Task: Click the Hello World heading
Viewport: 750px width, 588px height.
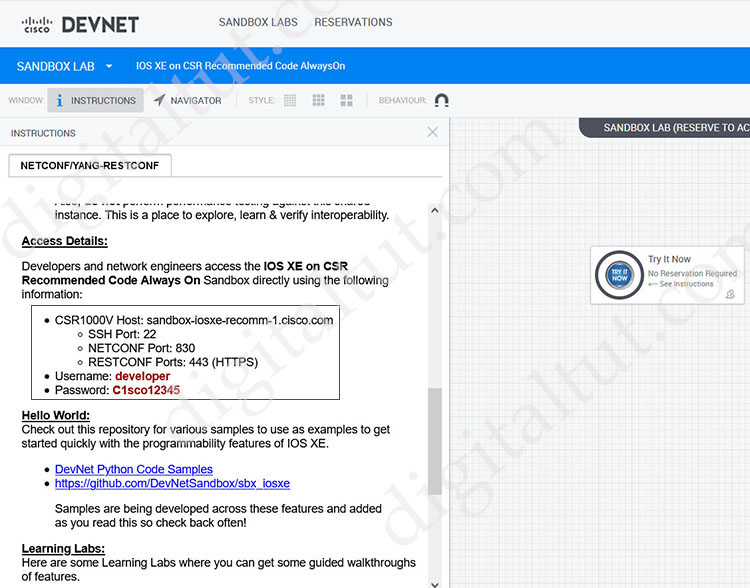Action: (x=55, y=415)
